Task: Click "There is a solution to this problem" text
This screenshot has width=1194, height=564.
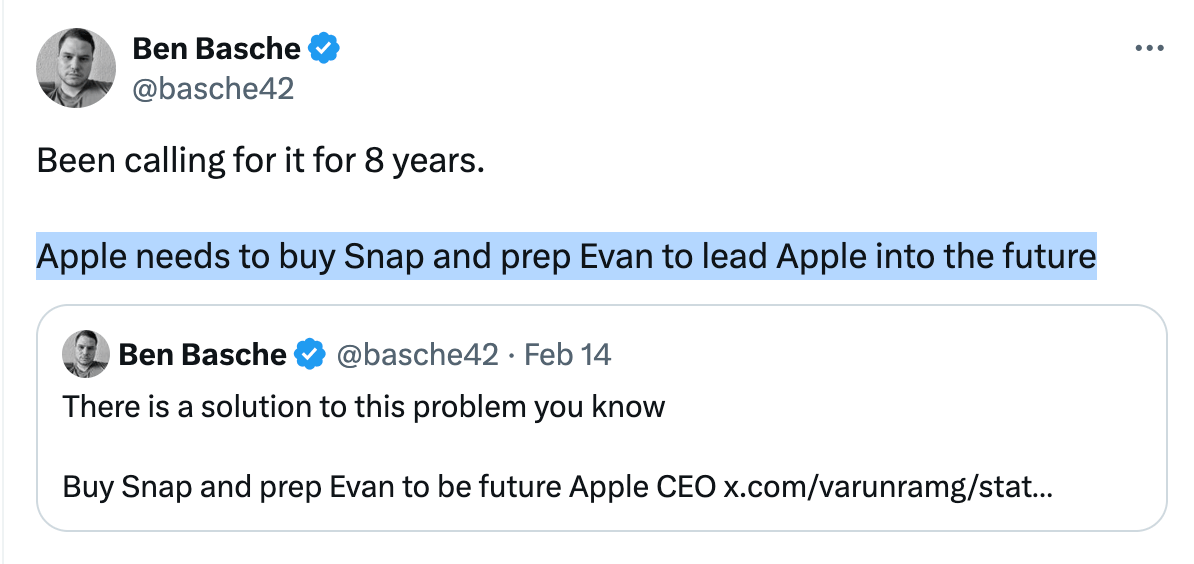Action: (363, 407)
